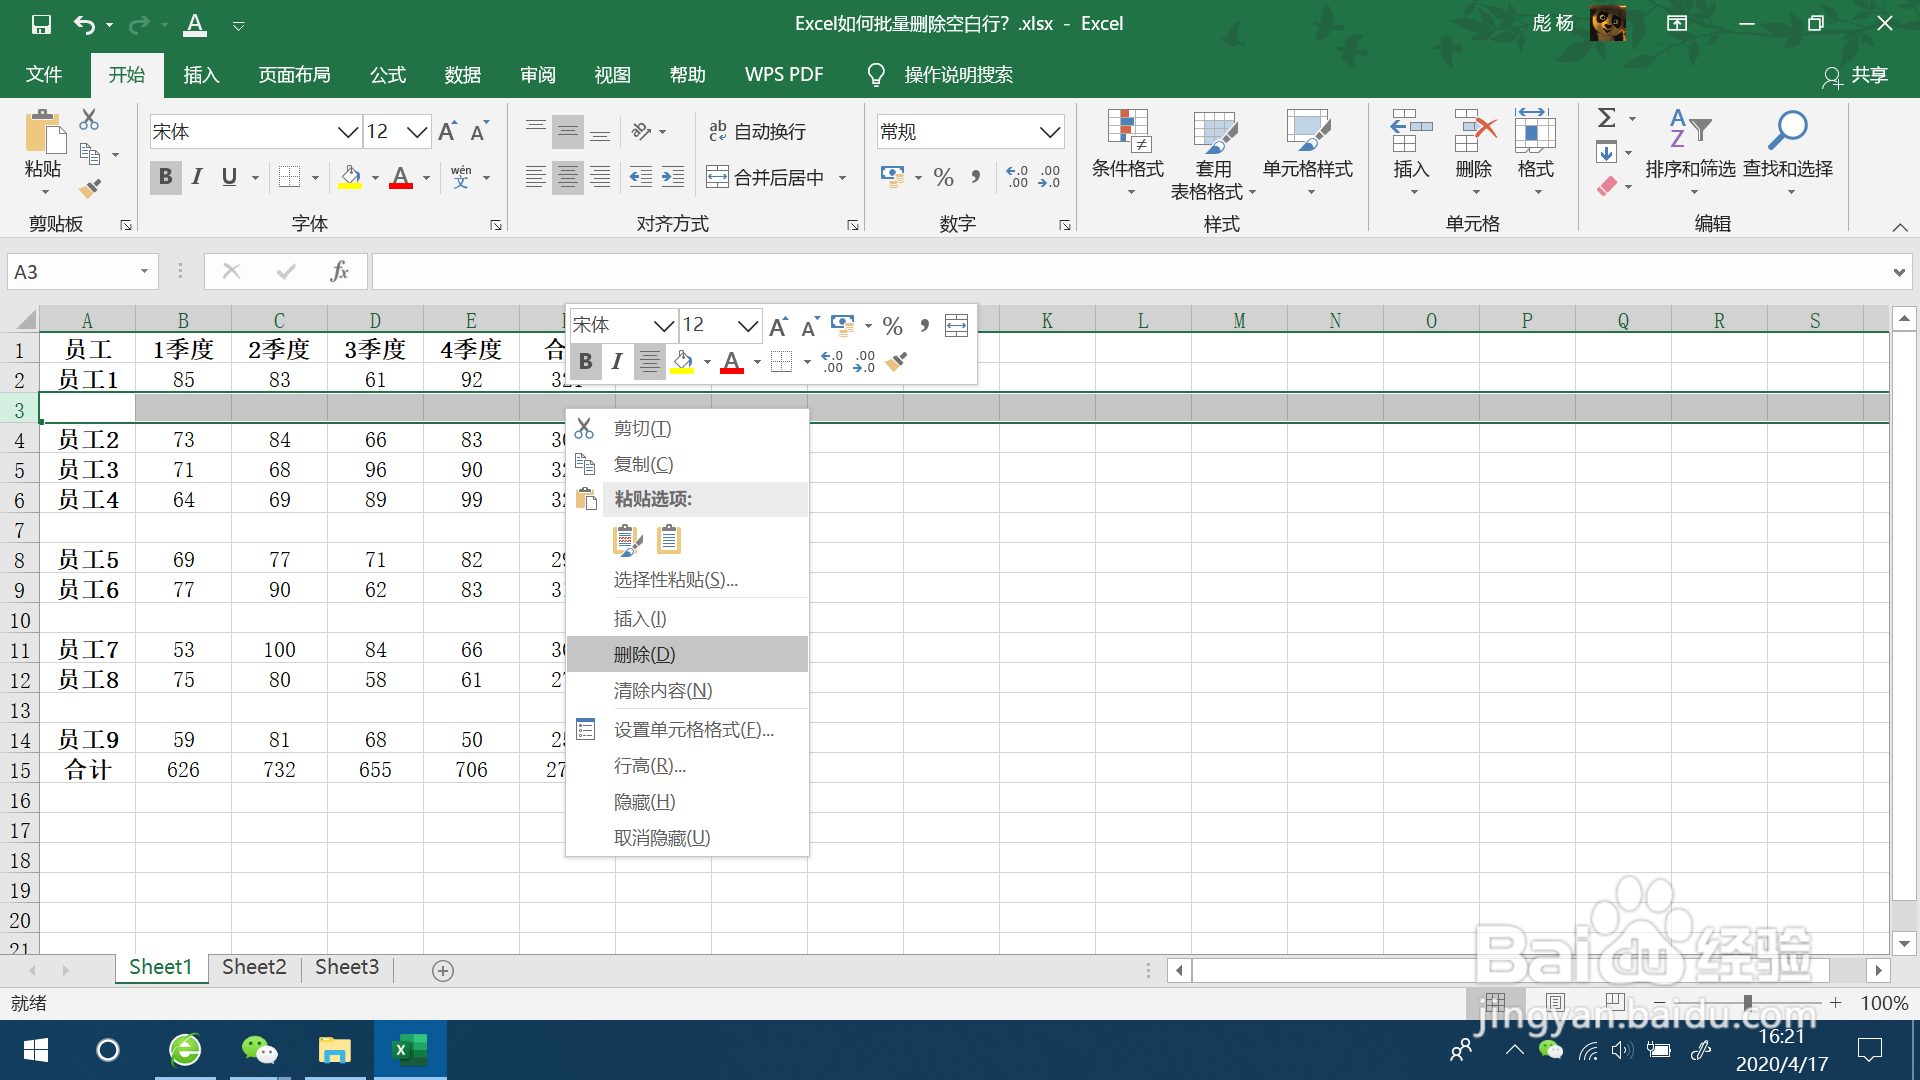
Task: Click Merge and Center icon
Action: tap(717, 178)
